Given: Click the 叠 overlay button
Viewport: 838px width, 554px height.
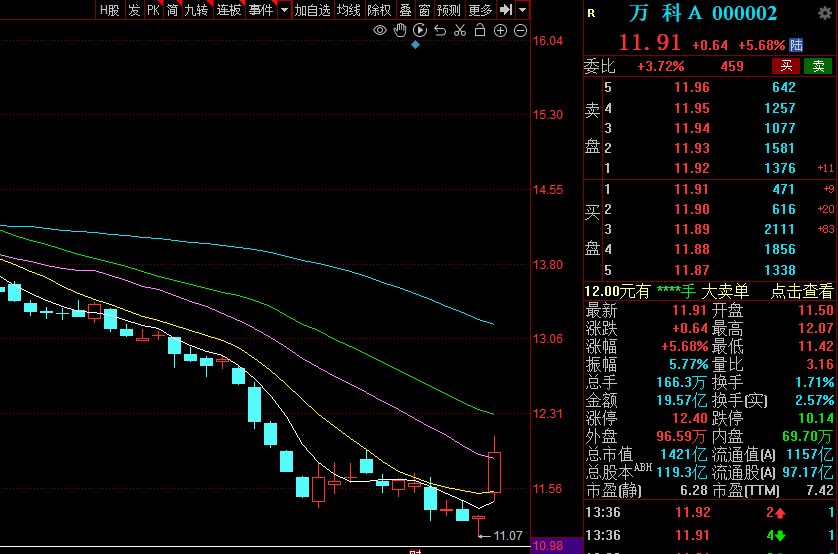Looking at the screenshot, I should [x=405, y=10].
